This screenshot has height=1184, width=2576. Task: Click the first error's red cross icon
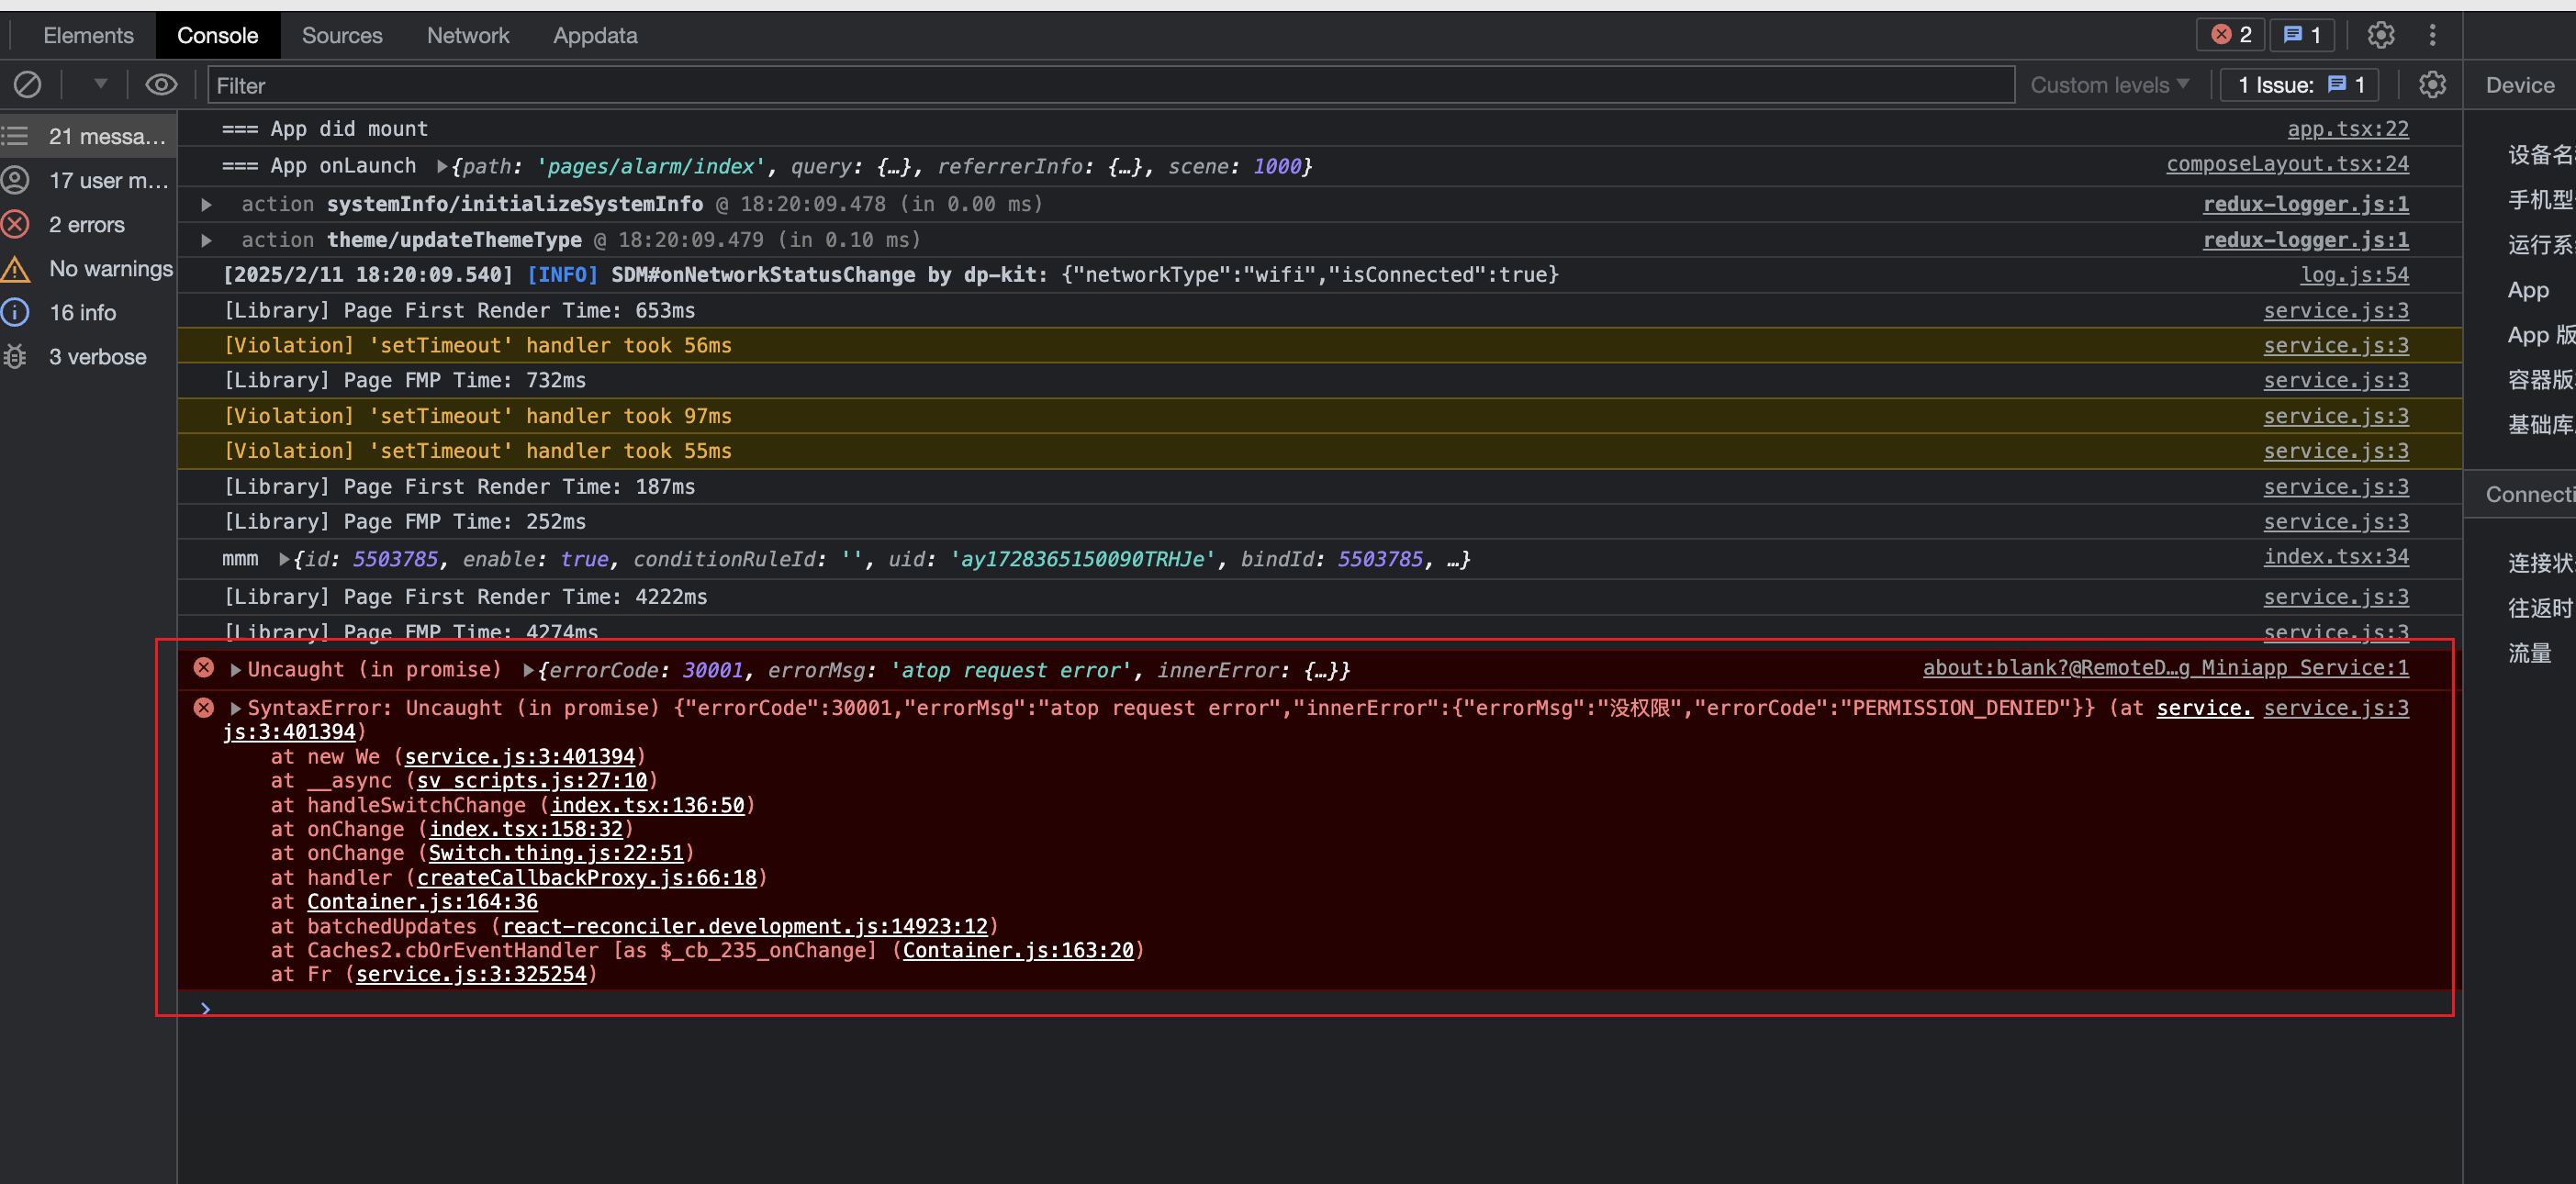click(204, 668)
